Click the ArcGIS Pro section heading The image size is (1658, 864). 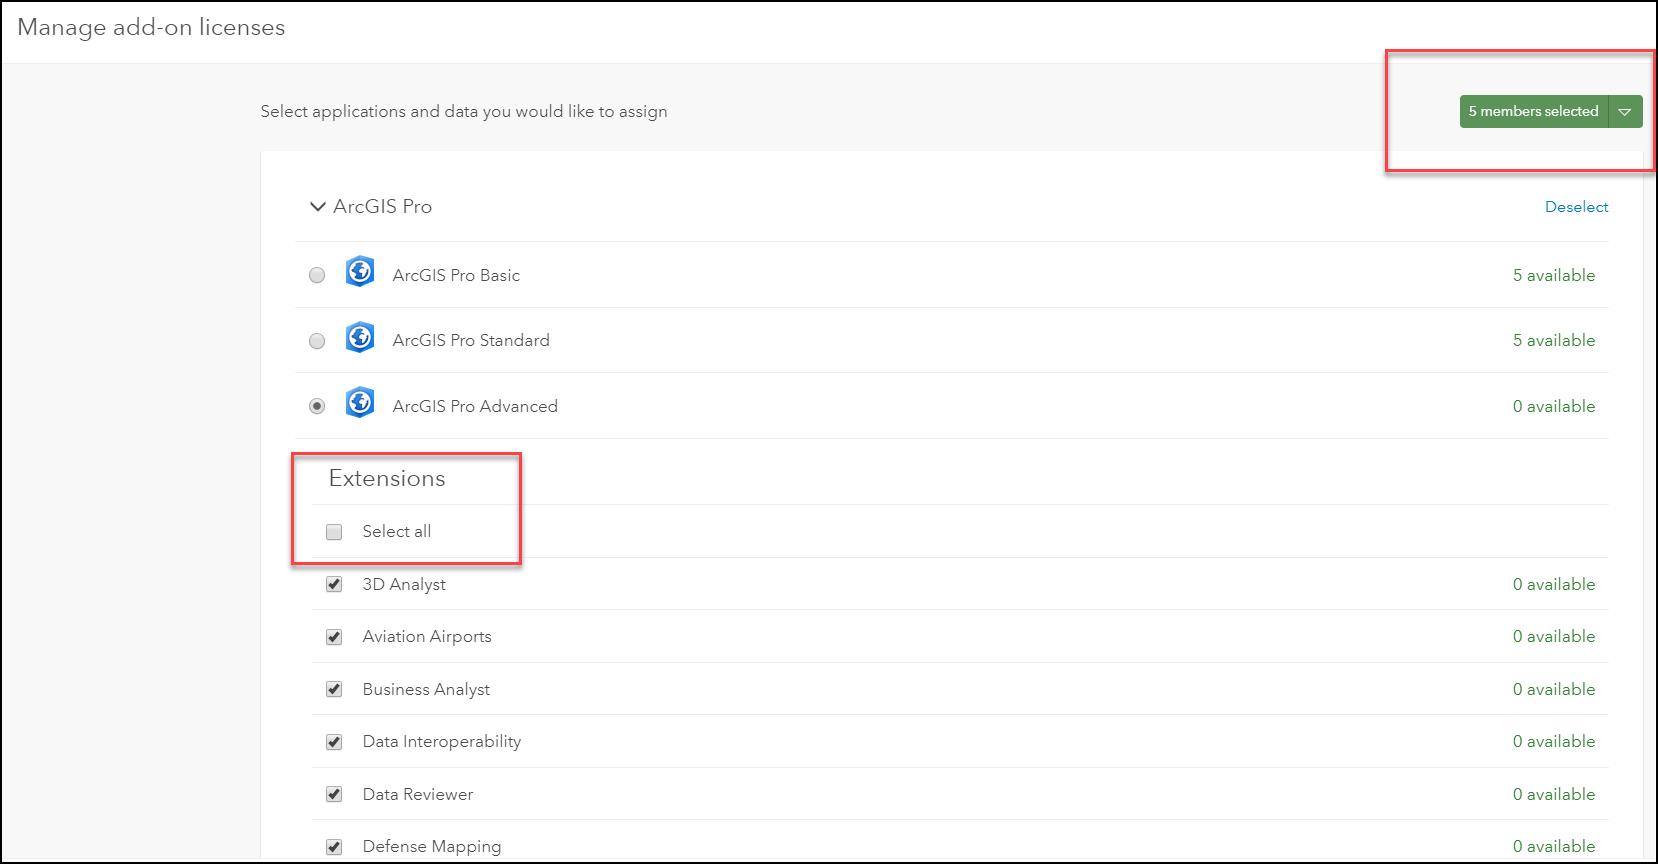(382, 206)
